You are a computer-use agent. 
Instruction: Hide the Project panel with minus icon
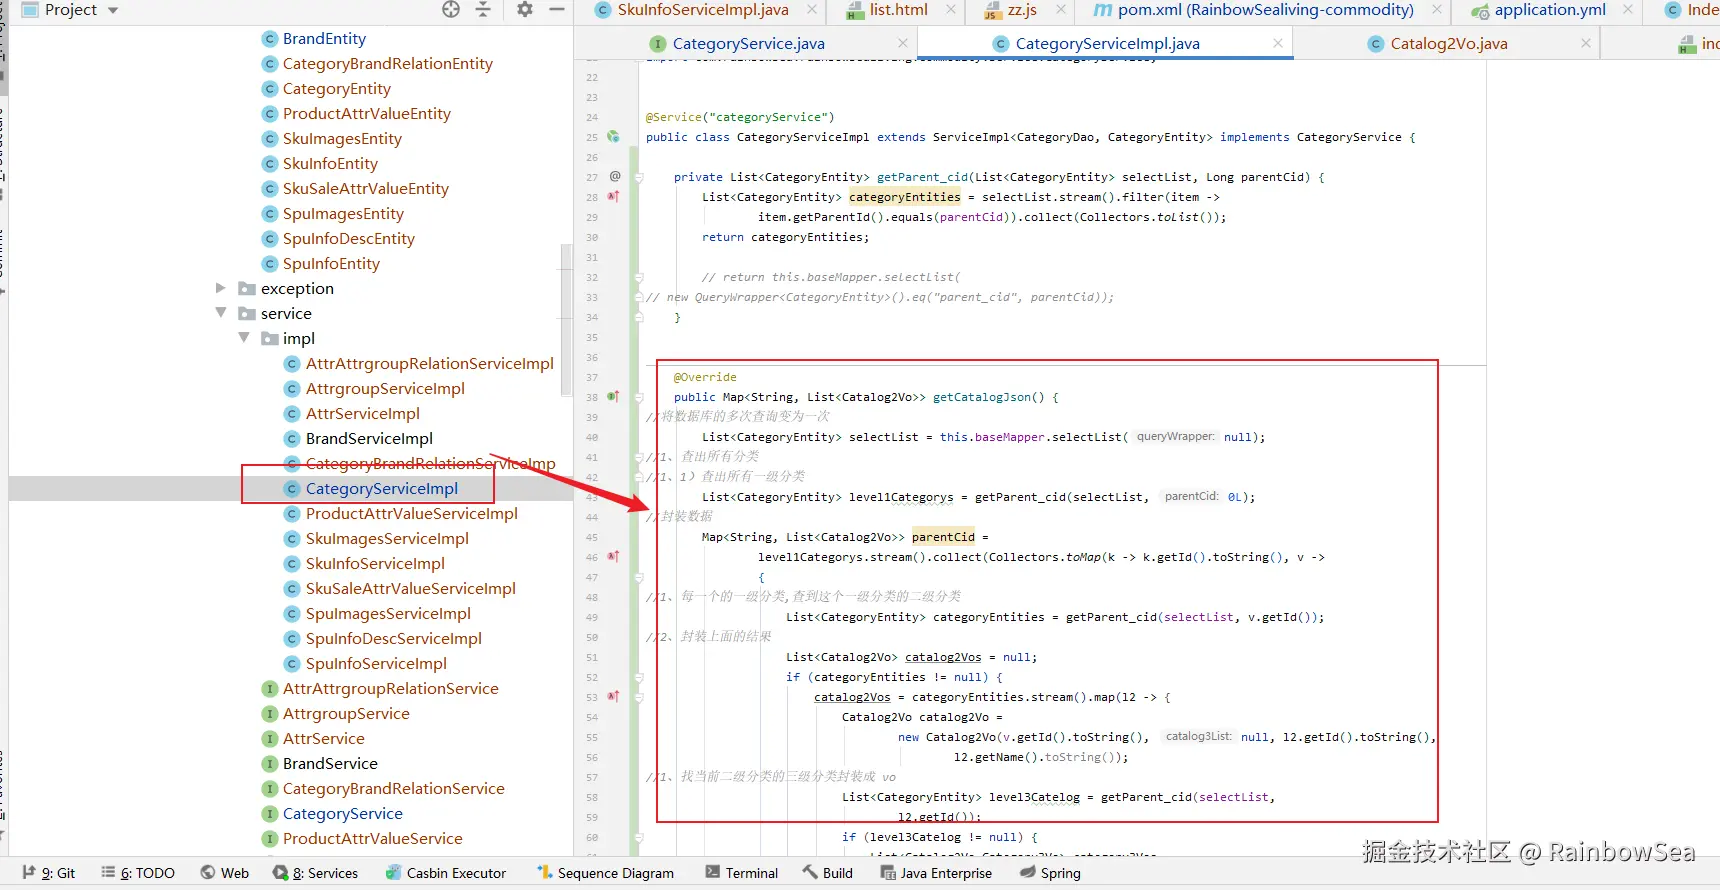click(x=557, y=9)
